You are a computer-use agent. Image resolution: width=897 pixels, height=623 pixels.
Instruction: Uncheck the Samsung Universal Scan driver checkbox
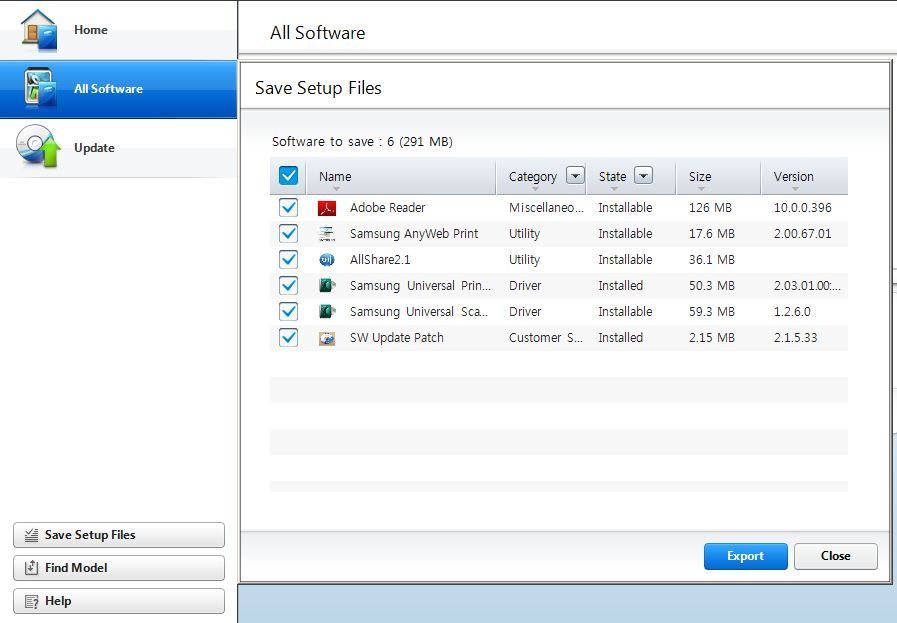[x=288, y=311]
